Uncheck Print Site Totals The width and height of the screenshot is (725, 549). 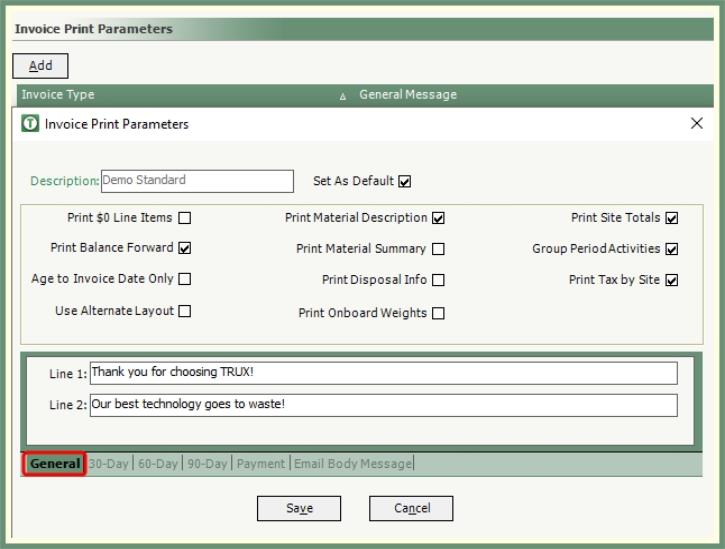[671, 218]
